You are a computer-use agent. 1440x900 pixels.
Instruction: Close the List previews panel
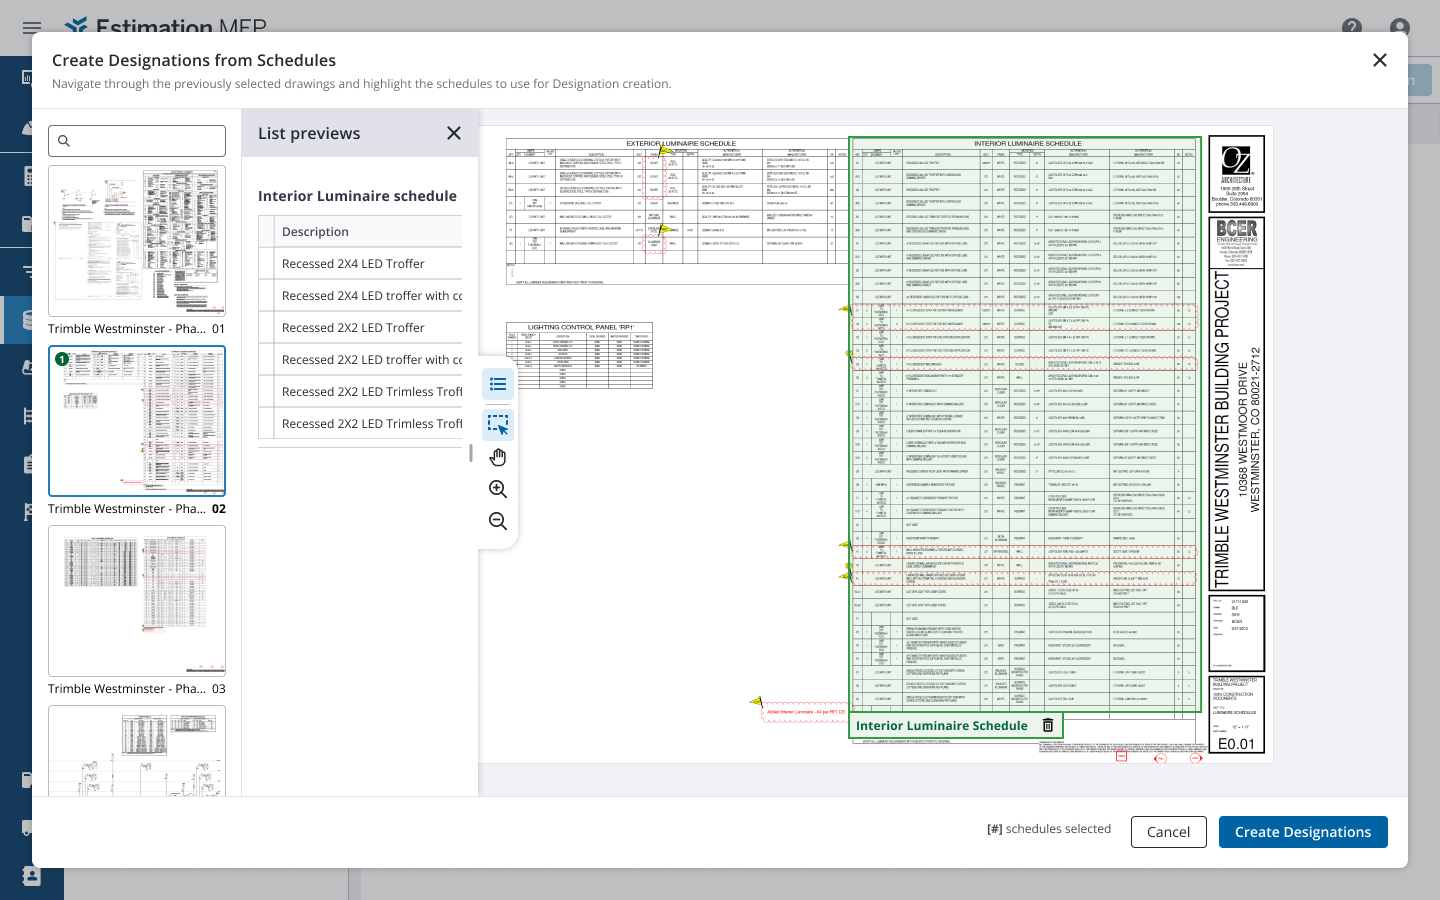coord(454,133)
